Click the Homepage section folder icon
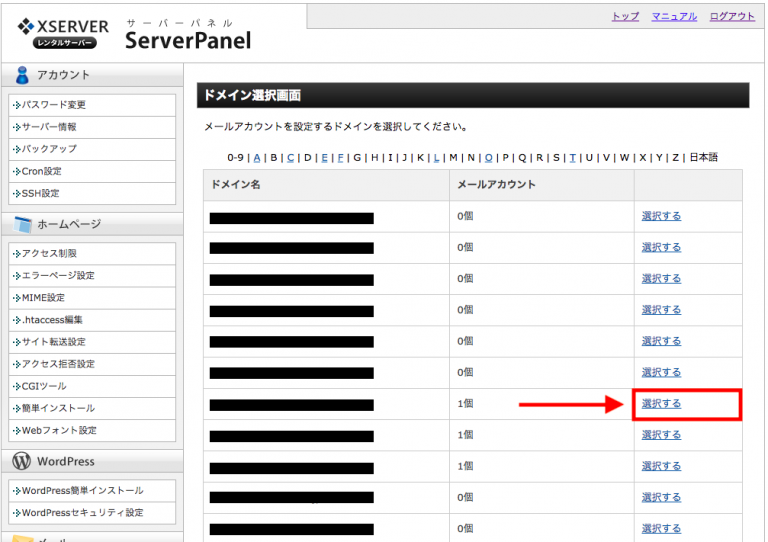768x542 pixels. point(22,224)
